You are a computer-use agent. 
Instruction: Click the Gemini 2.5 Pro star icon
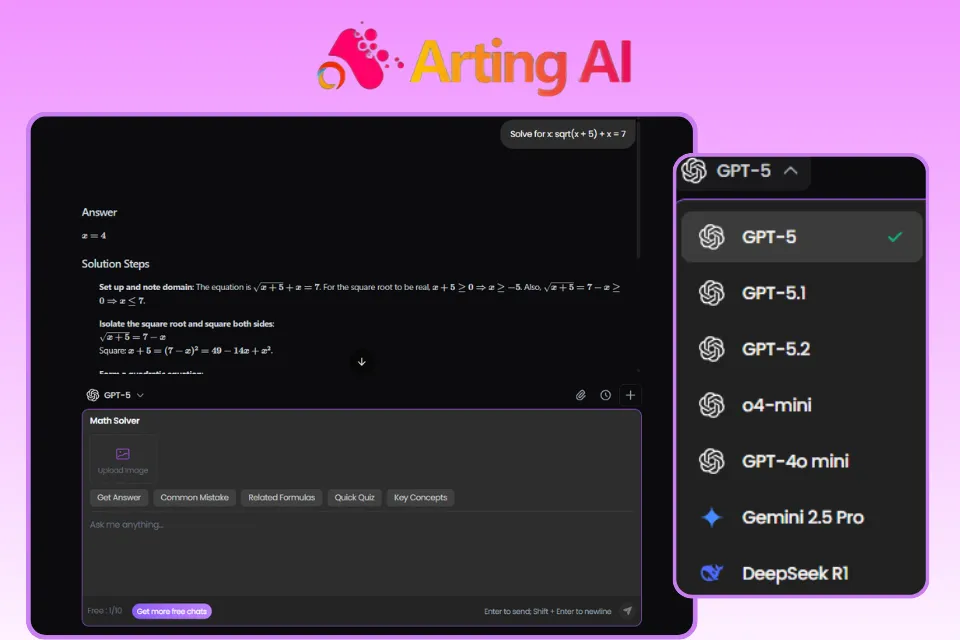(x=711, y=517)
